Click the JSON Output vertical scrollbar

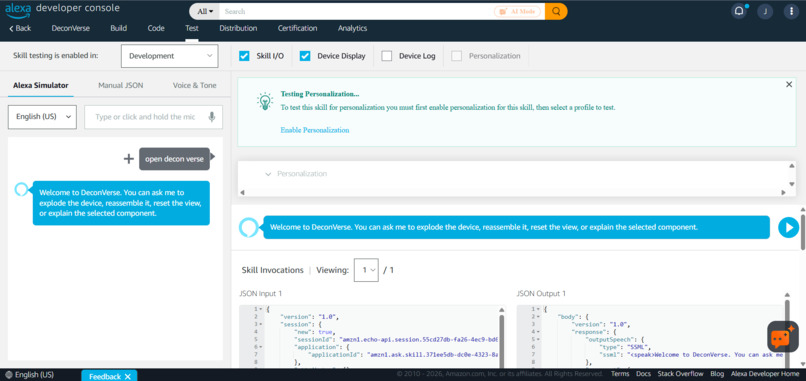[786, 329]
